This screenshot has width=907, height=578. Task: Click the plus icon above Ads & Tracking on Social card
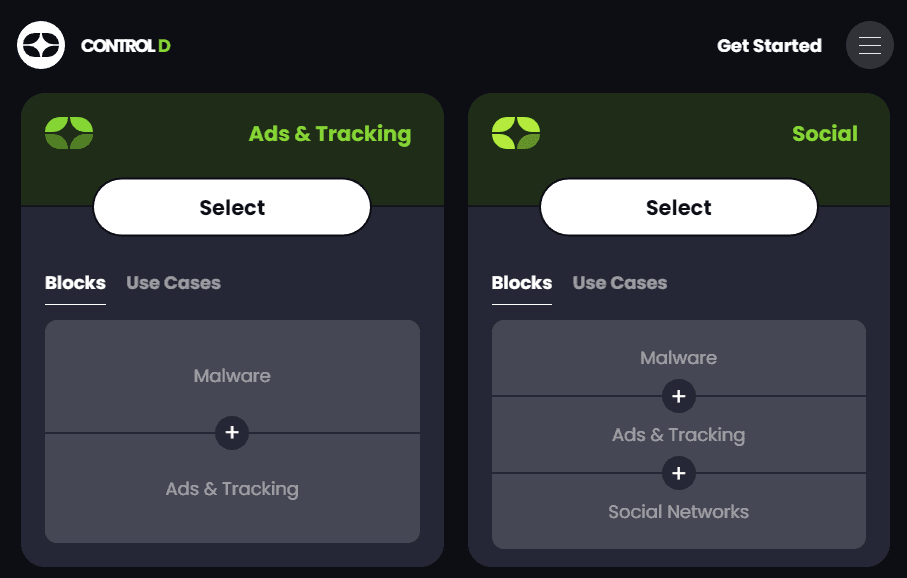coord(679,396)
